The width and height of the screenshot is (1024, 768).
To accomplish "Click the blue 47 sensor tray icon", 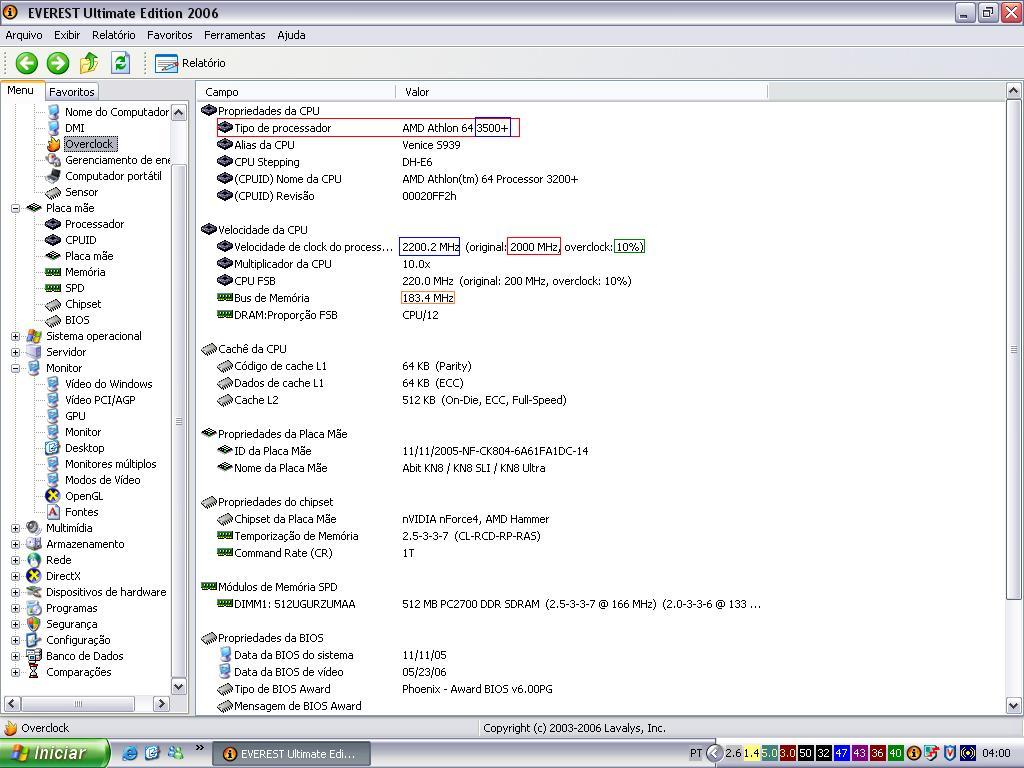I will [x=841, y=754].
